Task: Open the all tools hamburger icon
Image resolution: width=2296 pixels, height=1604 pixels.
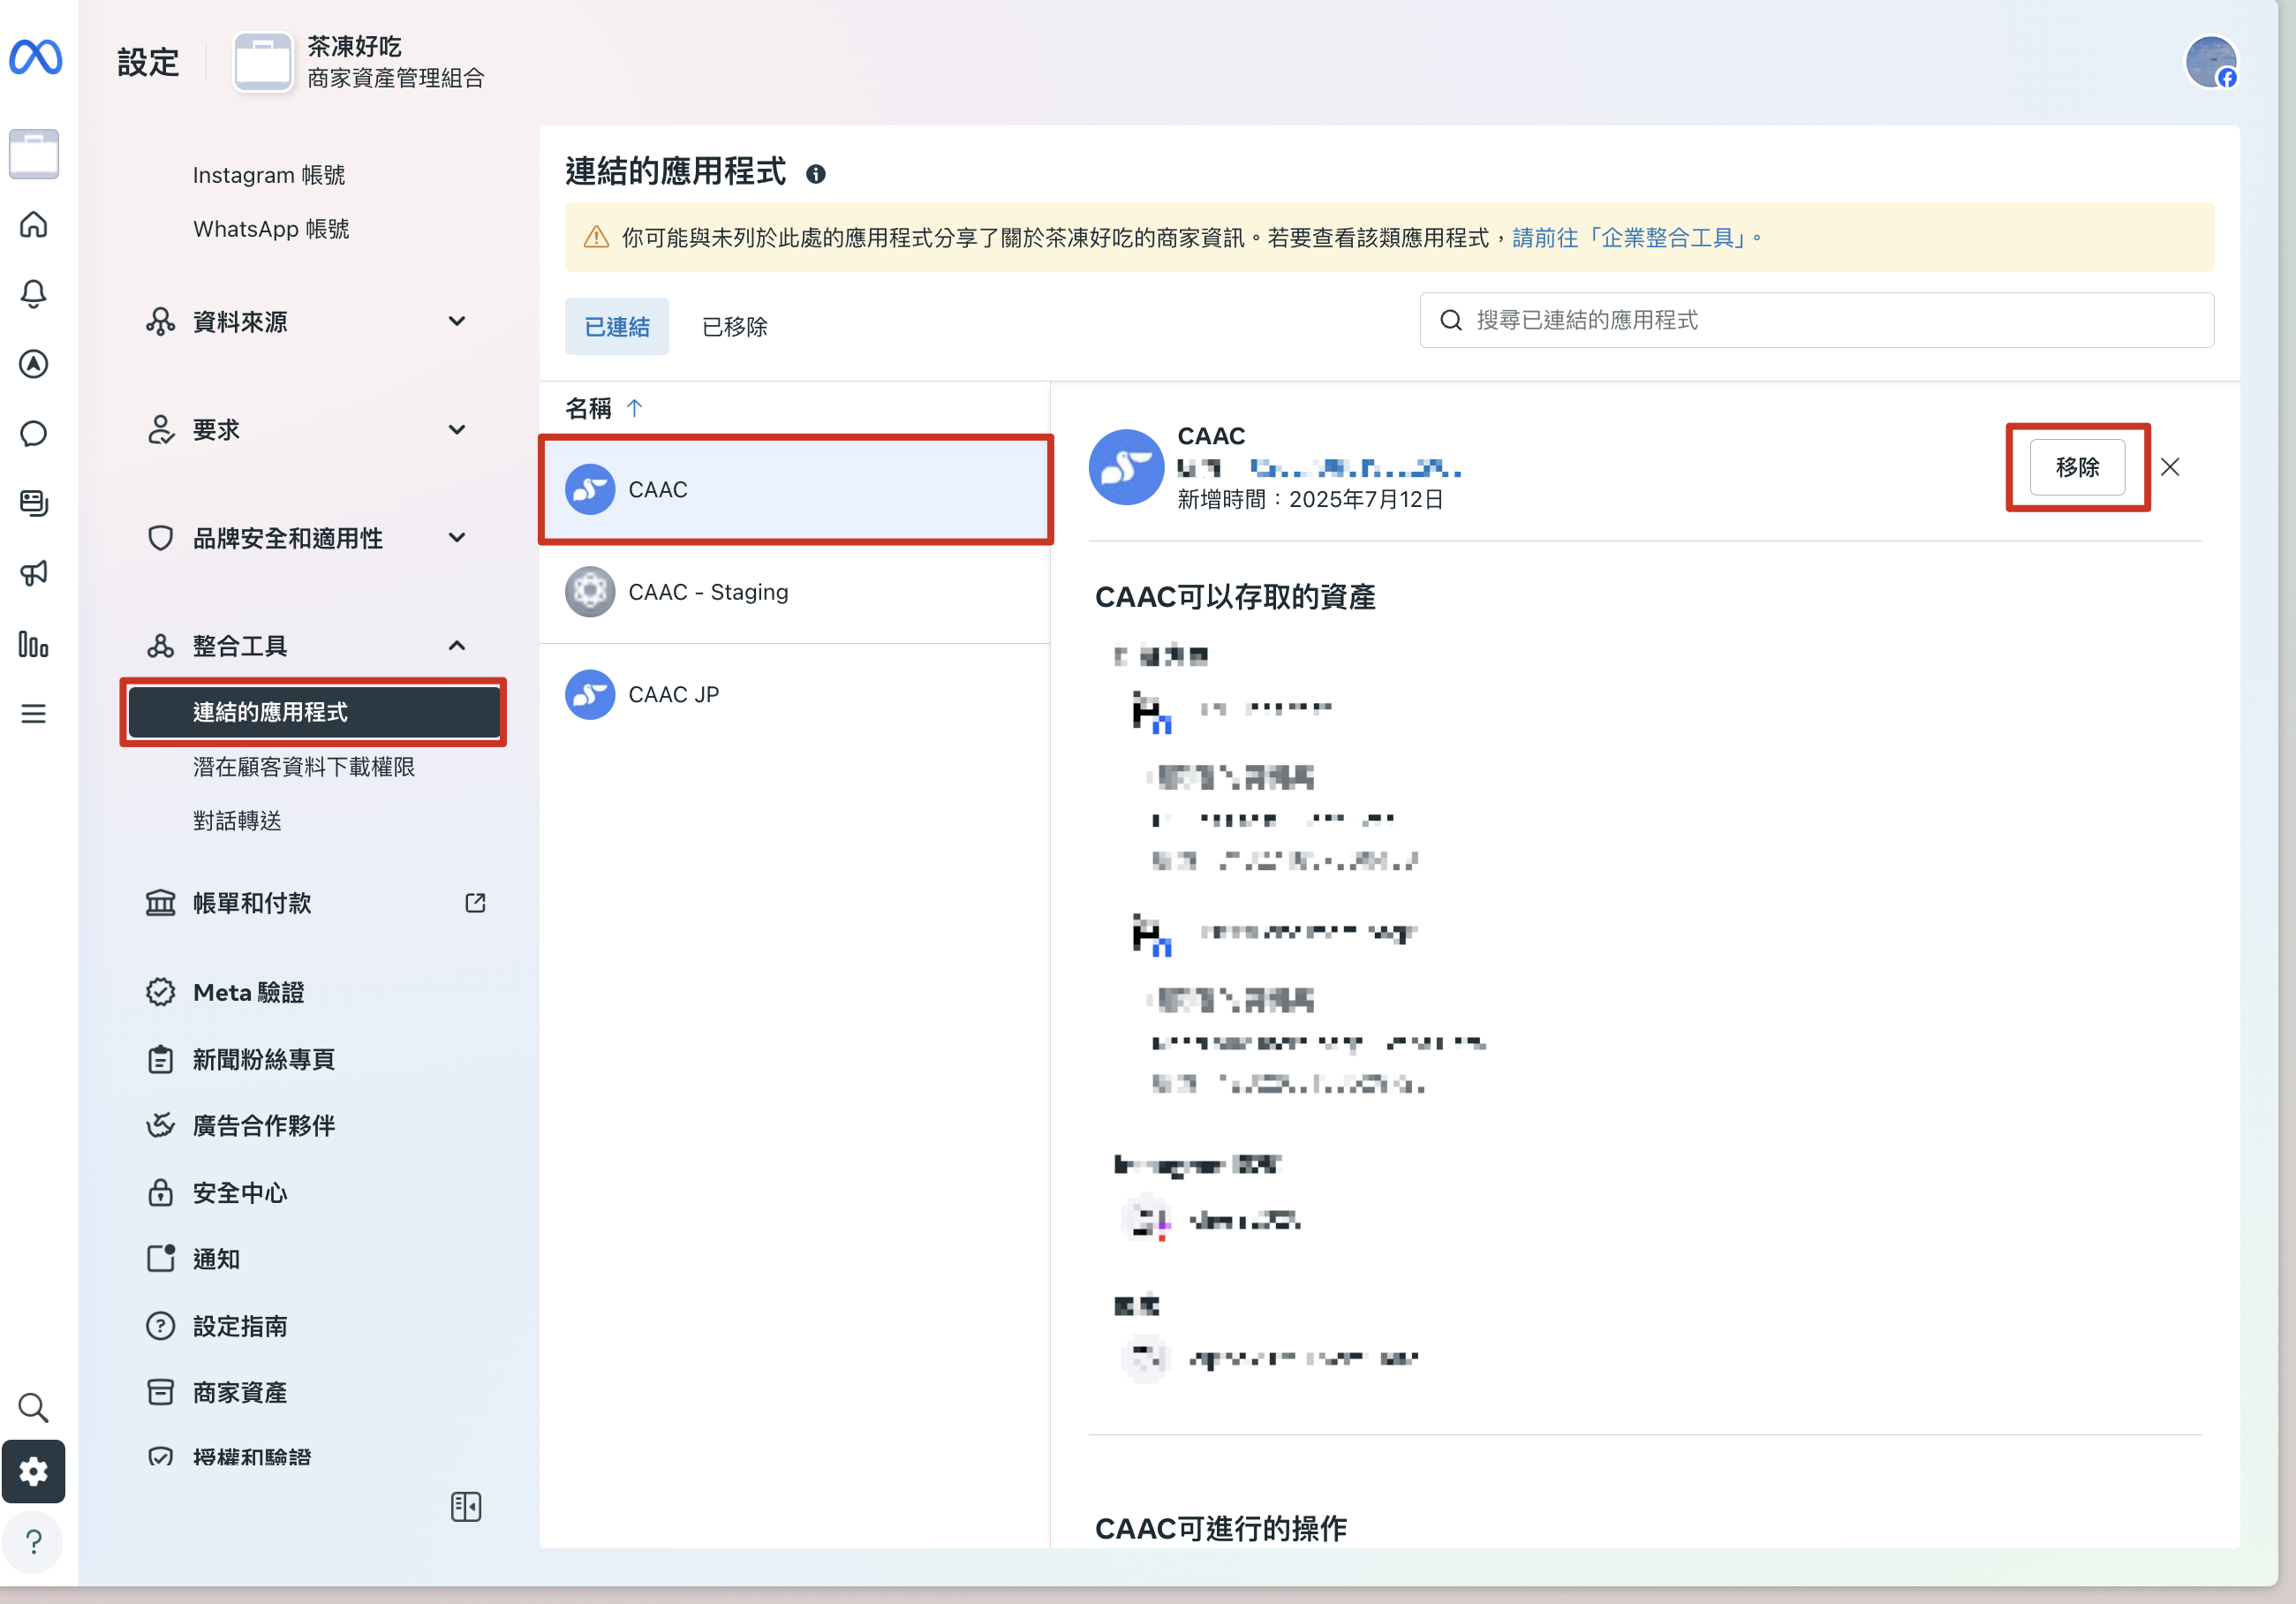Action: [34, 713]
